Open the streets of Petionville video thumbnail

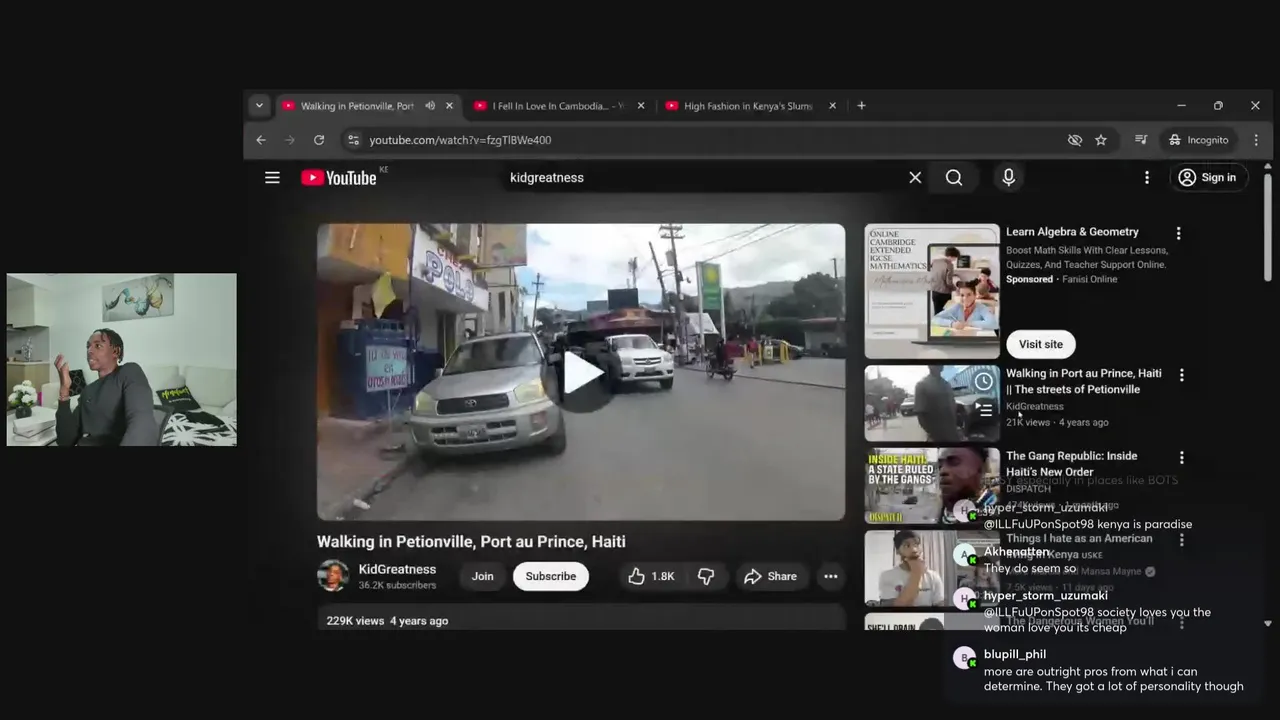click(x=932, y=403)
